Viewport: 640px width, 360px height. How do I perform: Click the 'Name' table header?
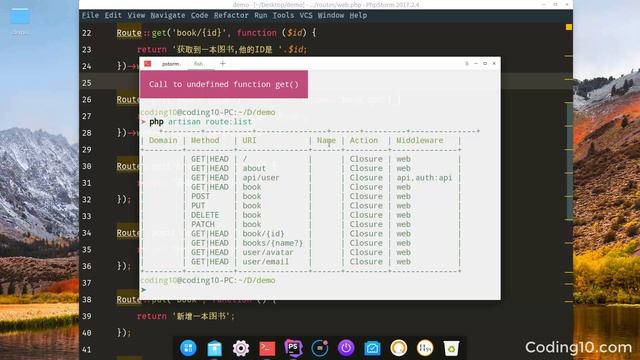point(326,140)
